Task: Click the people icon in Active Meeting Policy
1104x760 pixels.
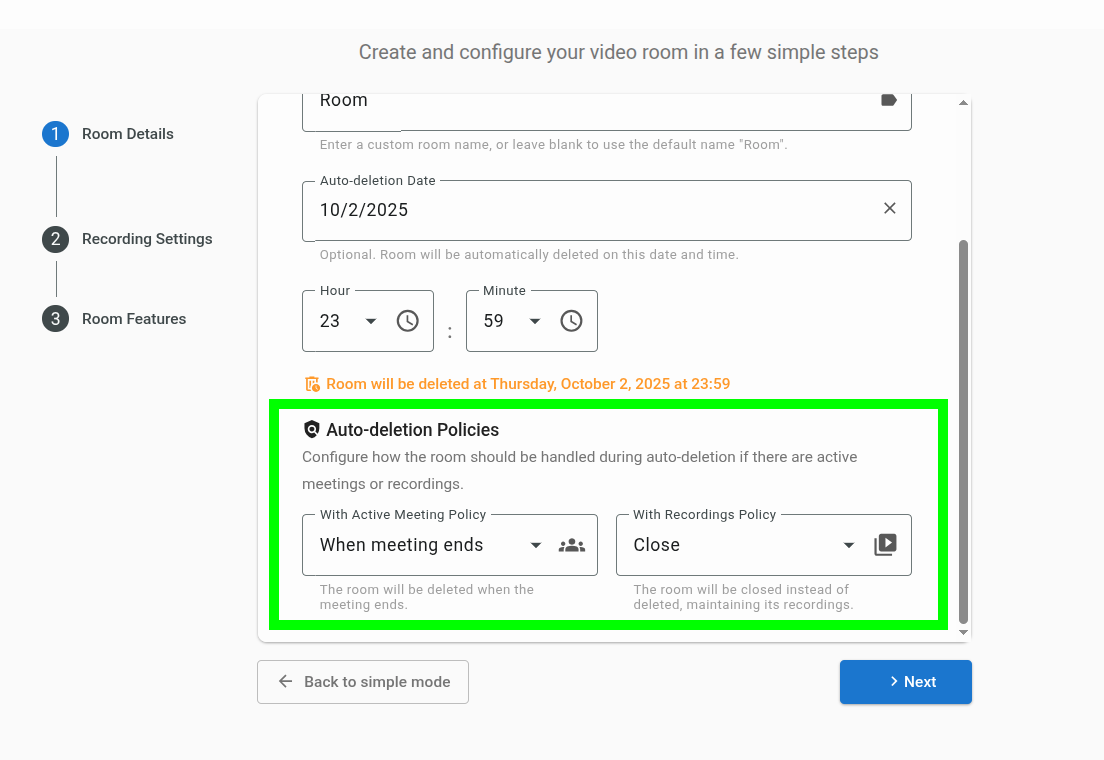Action: [x=572, y=545]
